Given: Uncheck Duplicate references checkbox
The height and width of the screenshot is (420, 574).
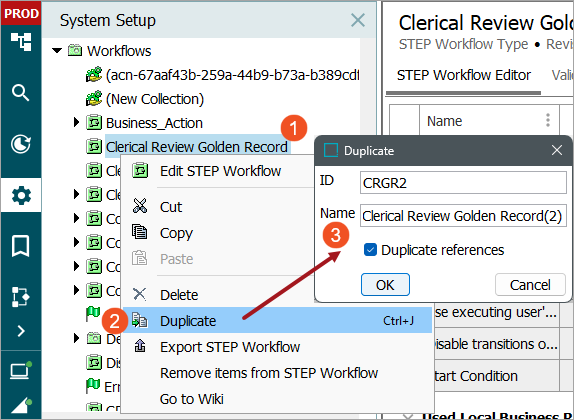Looking at the screenshot, I should pyautogui.click(x=370, y=250).
